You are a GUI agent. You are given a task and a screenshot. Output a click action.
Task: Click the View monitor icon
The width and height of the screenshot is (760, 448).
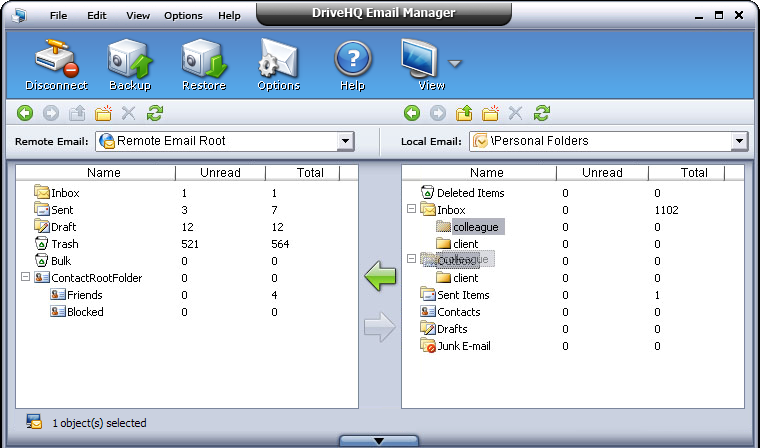click(x=421, y=60)
